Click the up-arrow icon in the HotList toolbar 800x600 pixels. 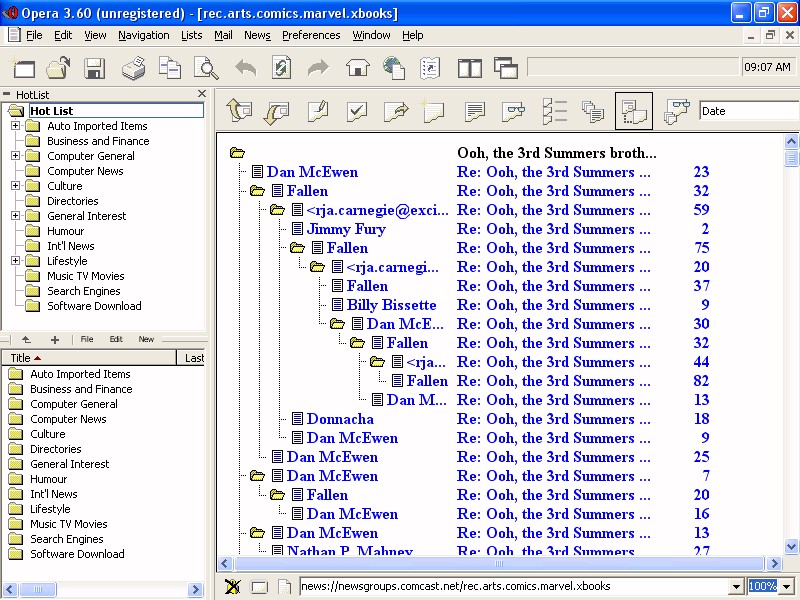tap(27, 339)
